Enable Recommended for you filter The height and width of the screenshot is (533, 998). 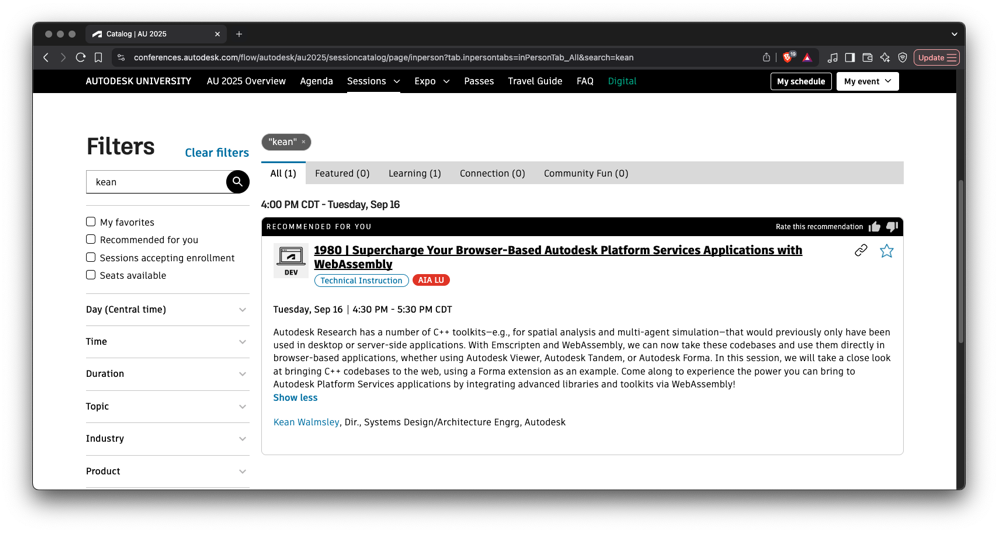pos(91,240)
